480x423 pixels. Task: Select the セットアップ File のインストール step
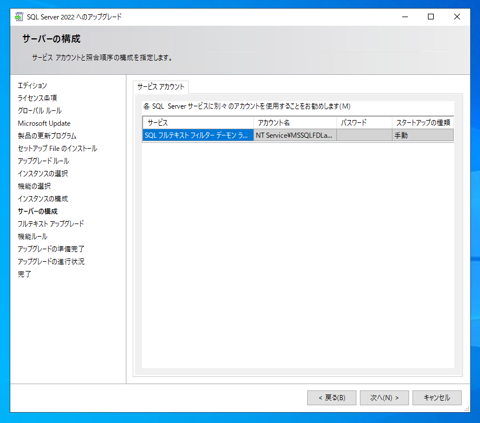pyautogui.click(x=57, y=148)
